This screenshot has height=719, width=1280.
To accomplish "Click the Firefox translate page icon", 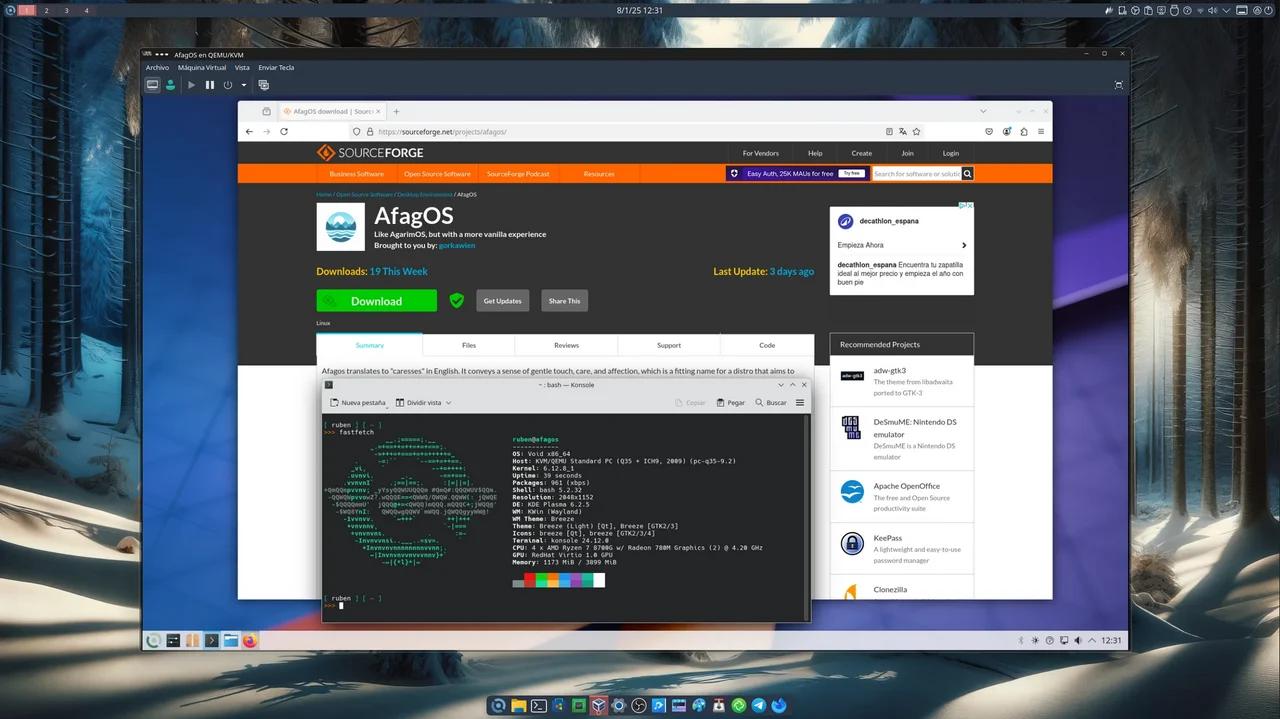I will tap(903, 131).
